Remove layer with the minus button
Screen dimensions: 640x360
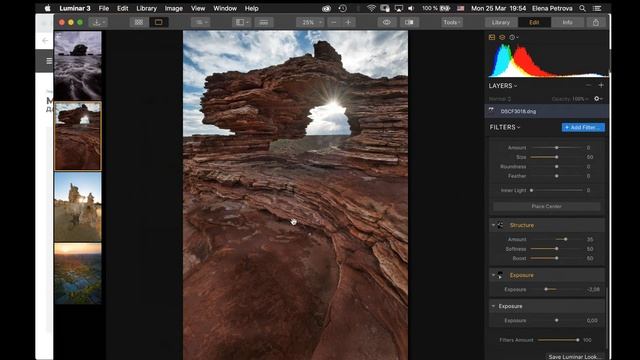click(588, 85)
